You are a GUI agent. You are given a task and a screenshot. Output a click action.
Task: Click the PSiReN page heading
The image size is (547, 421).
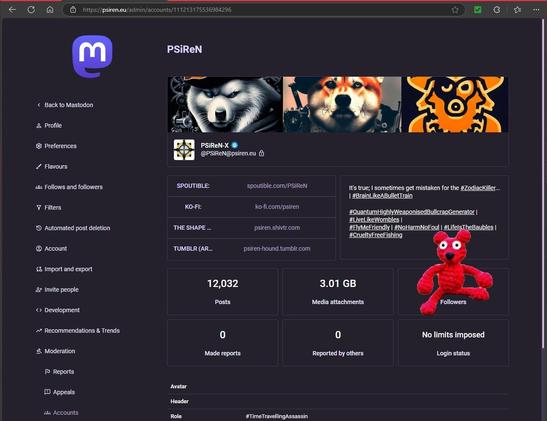184,50
